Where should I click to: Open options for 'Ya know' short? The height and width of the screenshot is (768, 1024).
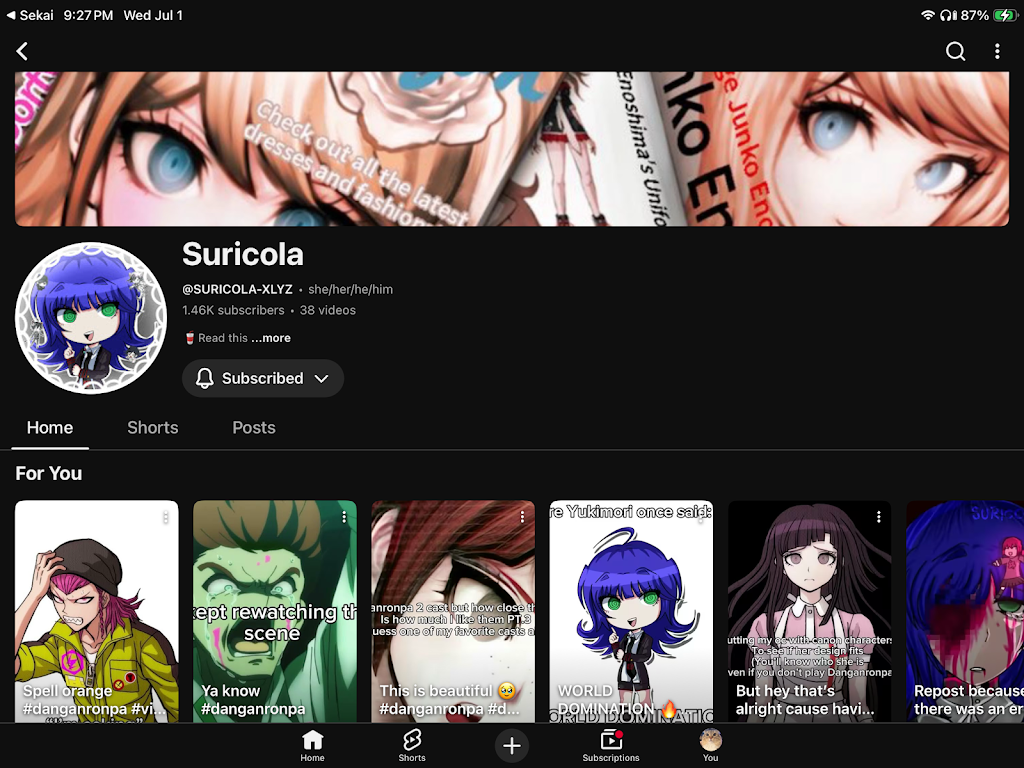(344, 517)
